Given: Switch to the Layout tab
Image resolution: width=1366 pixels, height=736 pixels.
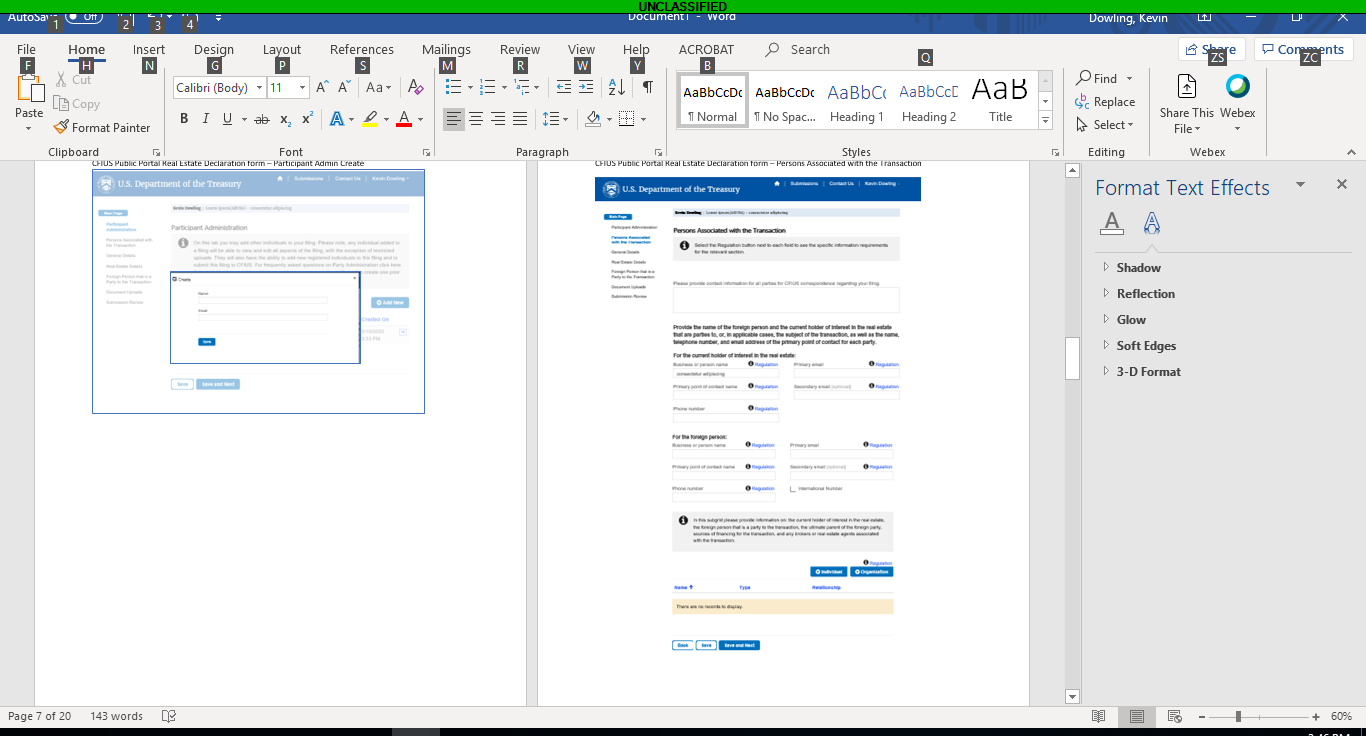Looking at the screenshot, I should tap(282, 49).
